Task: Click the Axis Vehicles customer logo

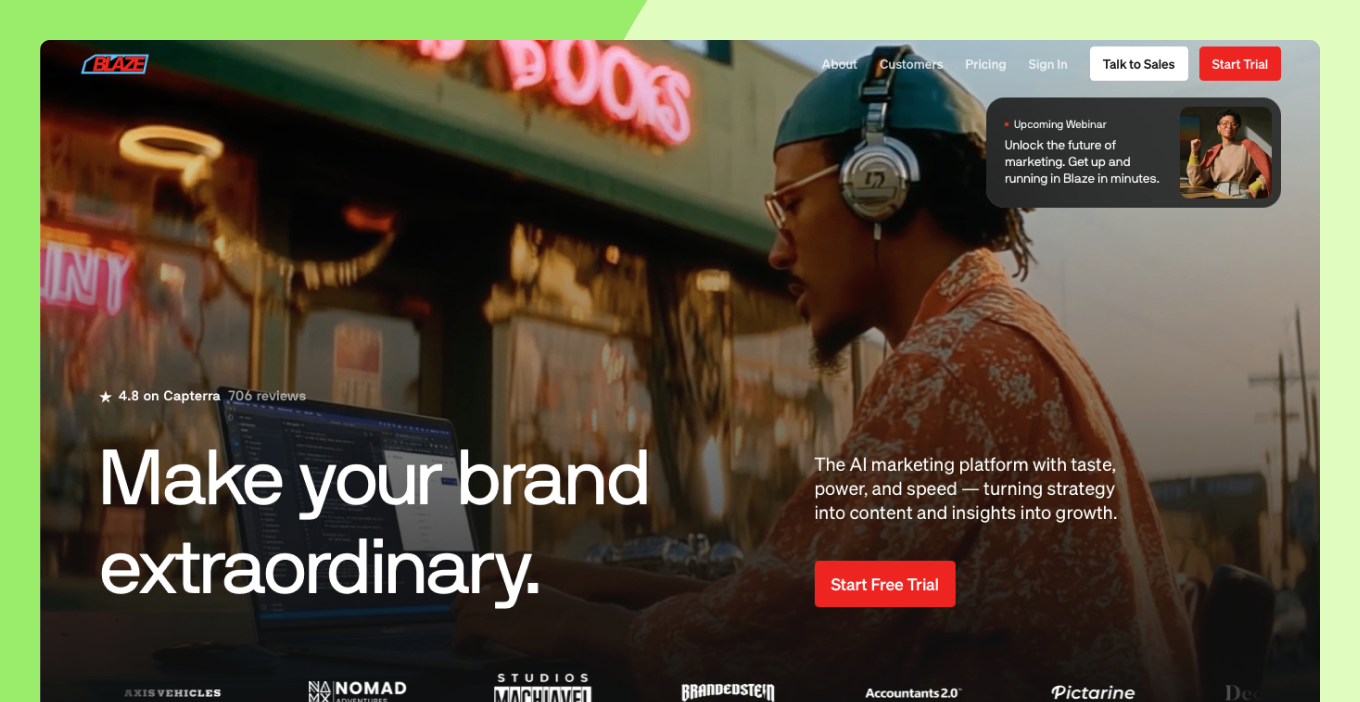Action: (x=172, y=692)
